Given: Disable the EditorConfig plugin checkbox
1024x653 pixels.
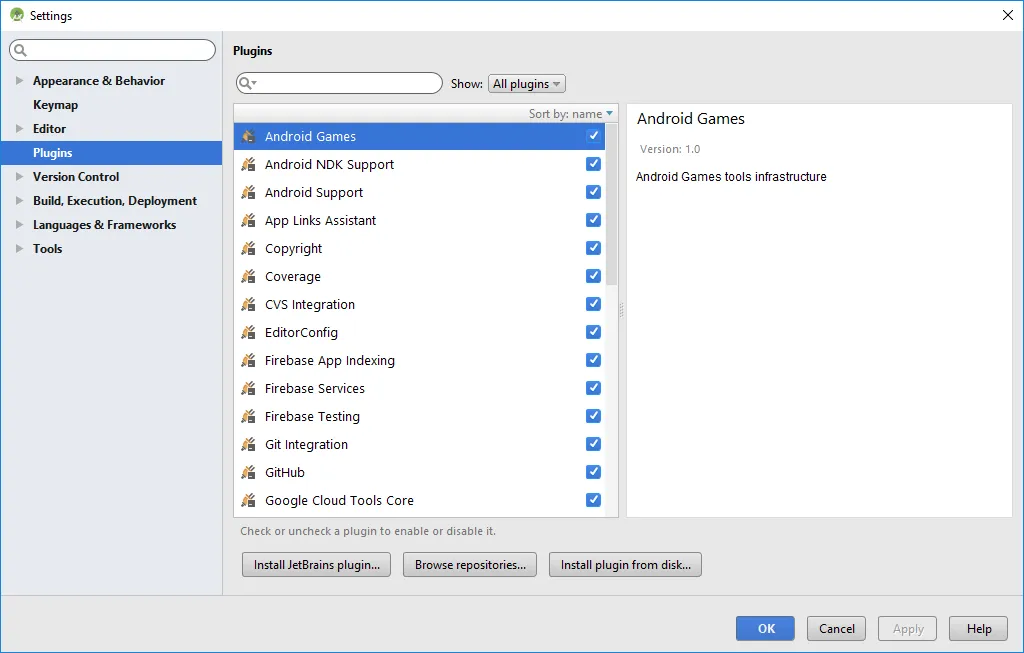Looking at the screenshot, I should pyautogui.click(x=593, y=332).
